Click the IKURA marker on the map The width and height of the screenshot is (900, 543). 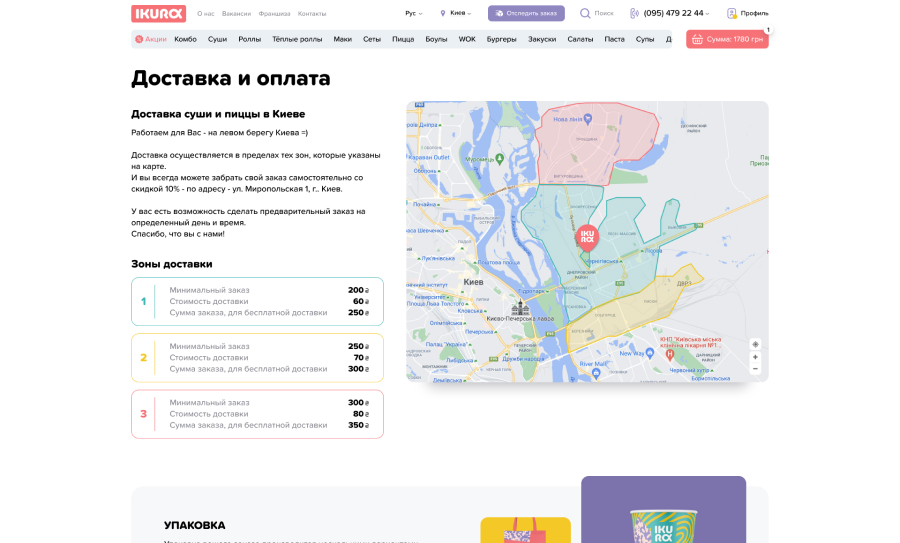[587, 236]
